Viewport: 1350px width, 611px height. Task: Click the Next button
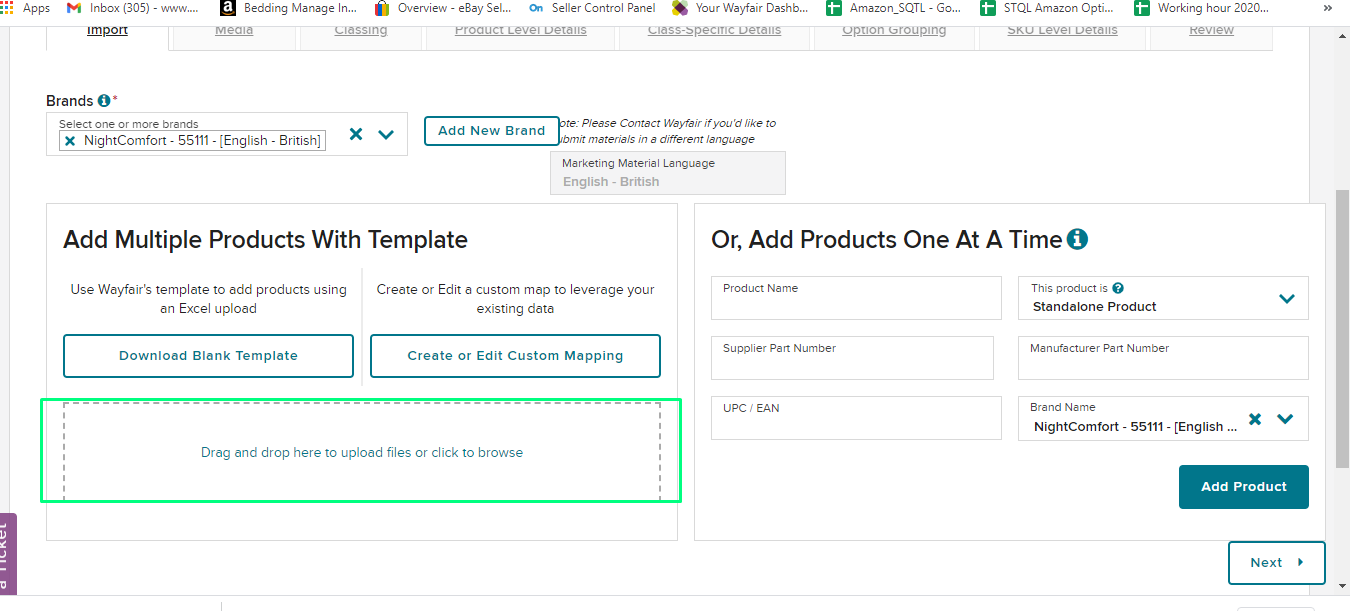pos(1277,563)
